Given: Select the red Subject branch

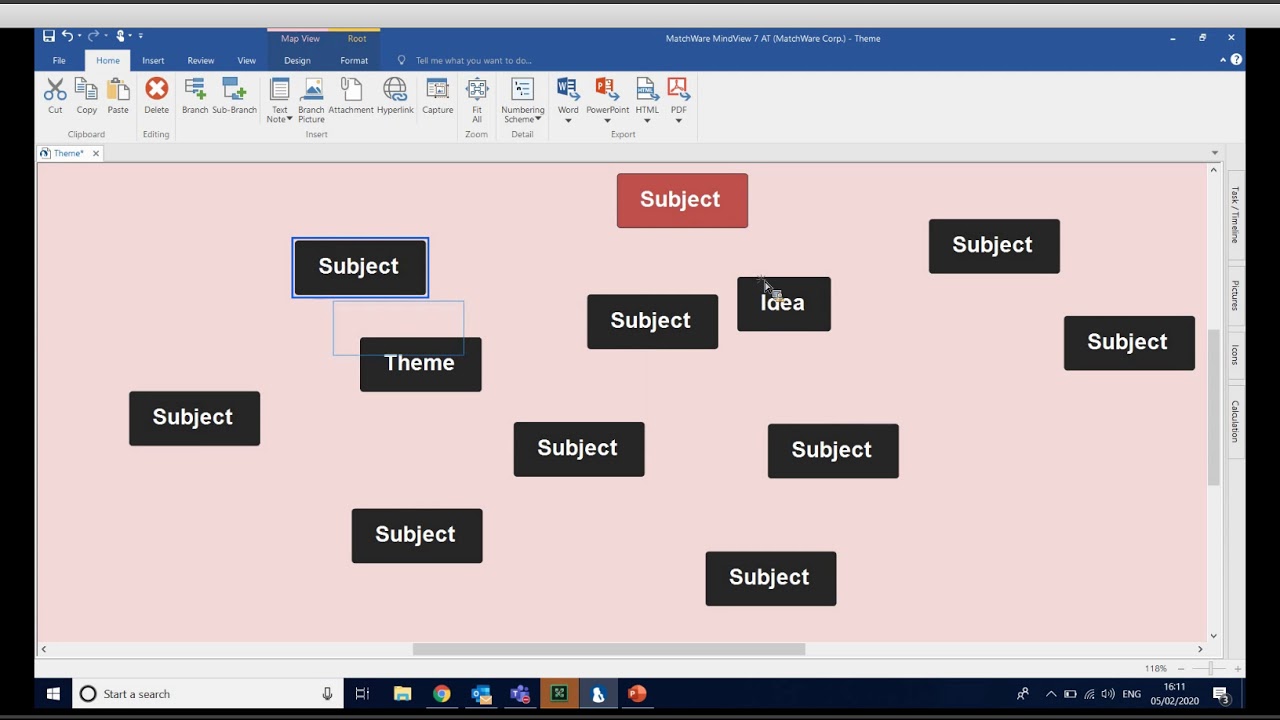Looking at the screenshot, I should point(682,200).
